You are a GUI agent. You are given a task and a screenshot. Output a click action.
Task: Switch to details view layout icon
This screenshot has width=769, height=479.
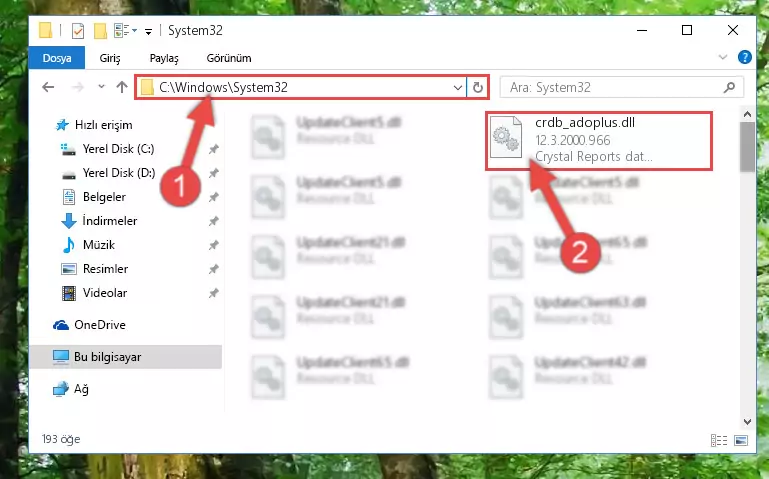(719, 440)
